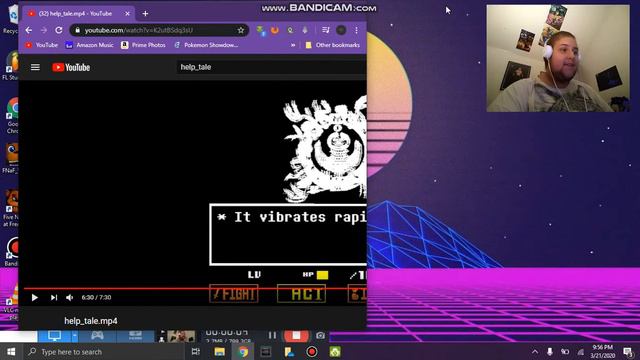
Task: Pause the Bandicam recording
Action: (x=272, y=336)
